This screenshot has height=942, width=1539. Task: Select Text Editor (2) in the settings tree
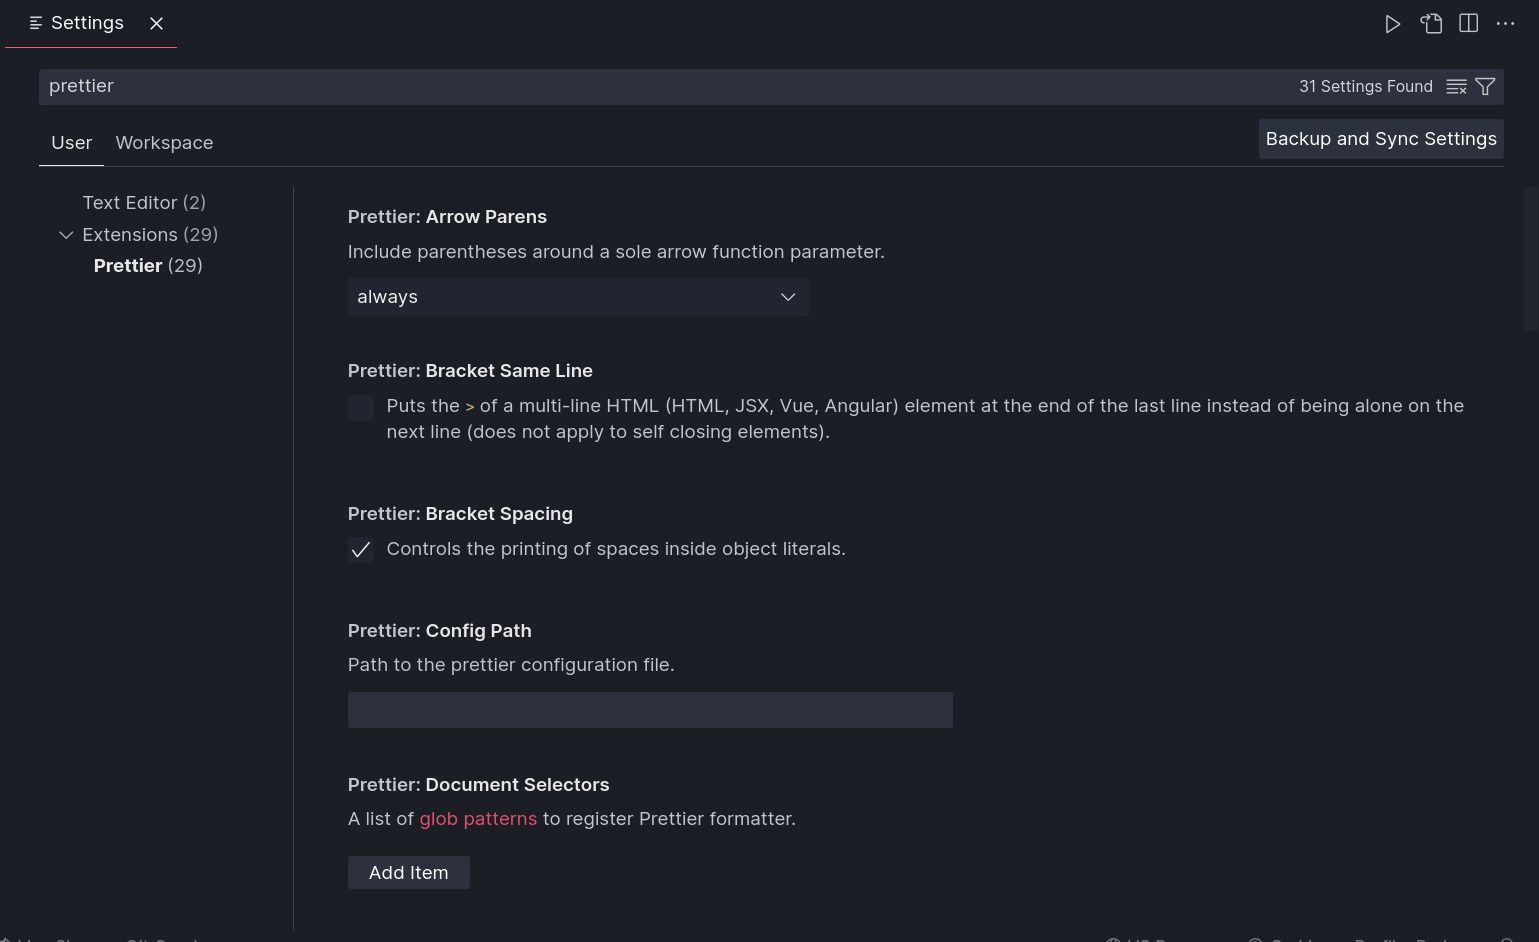point(144,203)
